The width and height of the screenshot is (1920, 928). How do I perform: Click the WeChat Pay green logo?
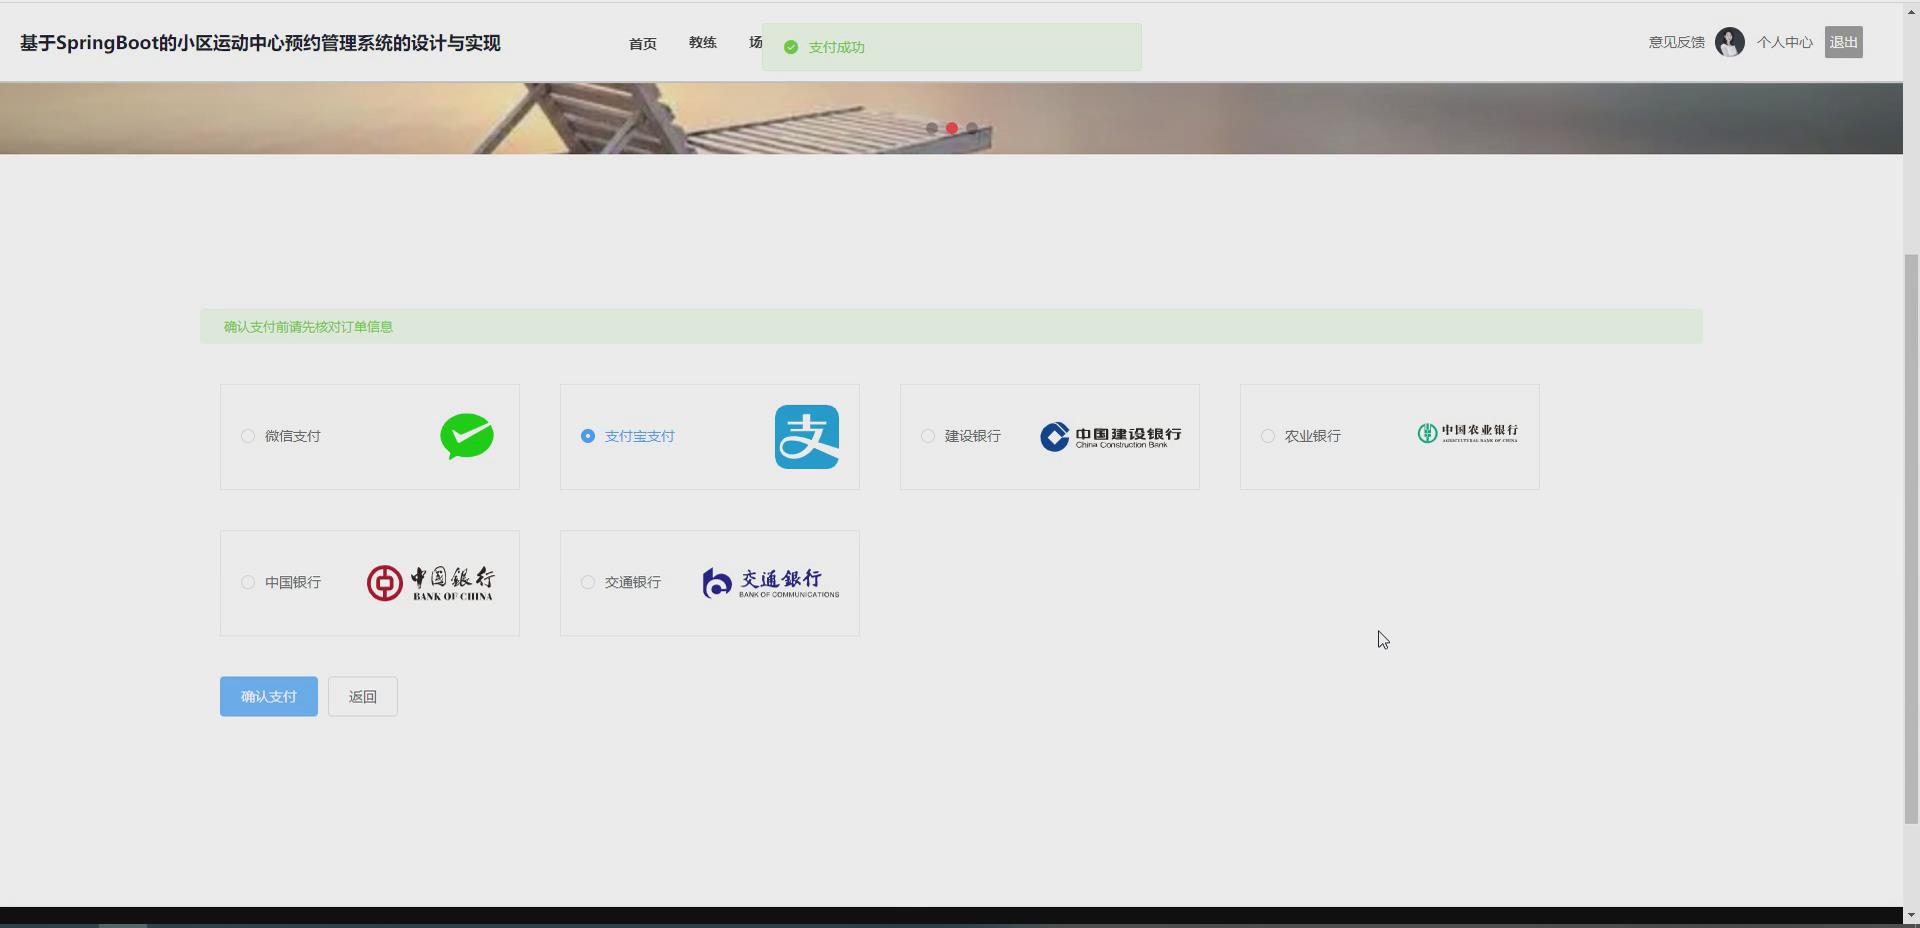click(467, 436)
